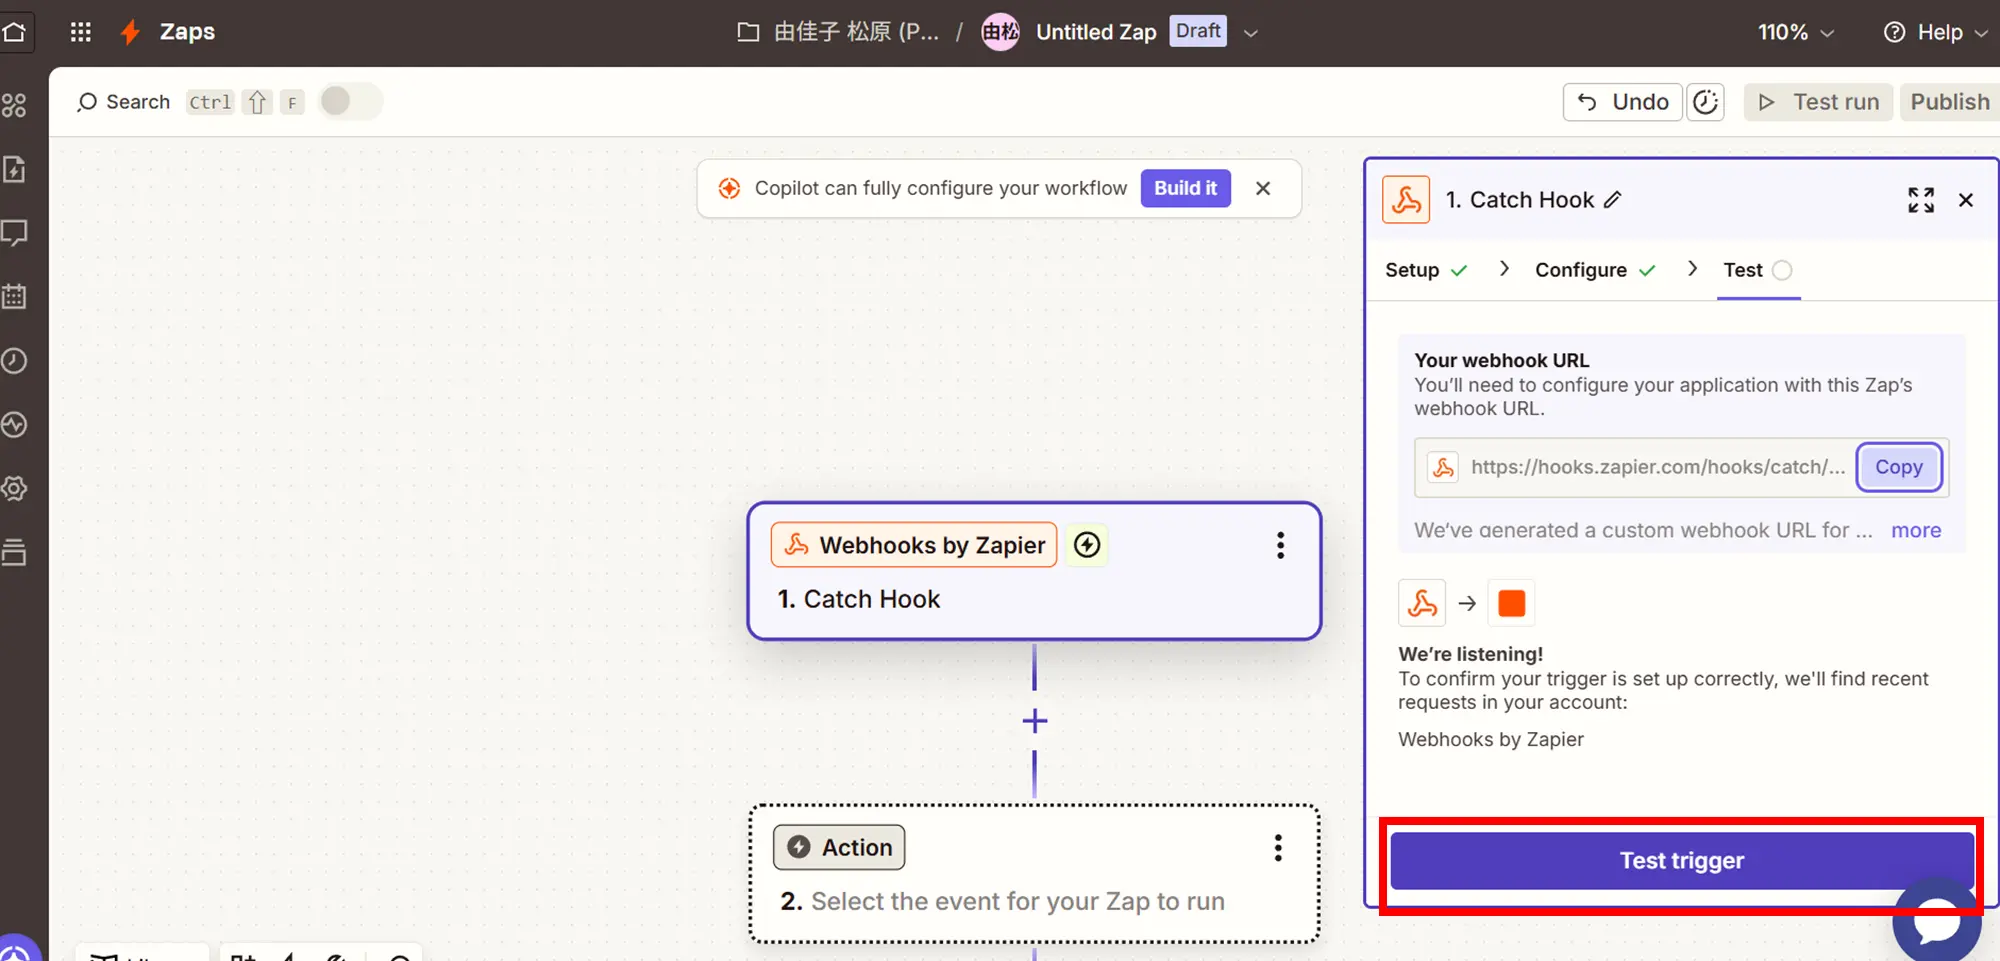2000x961 pixels.
Task: Click the pencil icon to rename Catch Hook
Action: (x=1612, y=200)
